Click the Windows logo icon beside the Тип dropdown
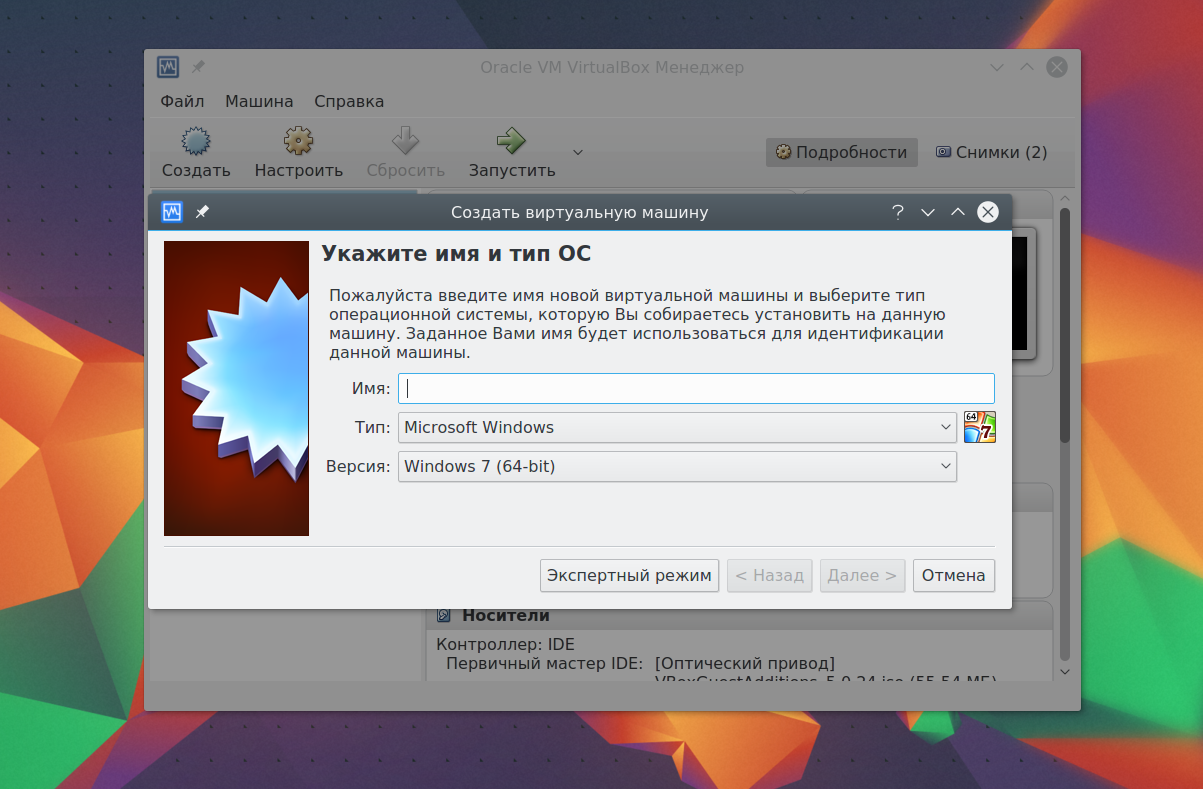 click(x=979, y=427)
